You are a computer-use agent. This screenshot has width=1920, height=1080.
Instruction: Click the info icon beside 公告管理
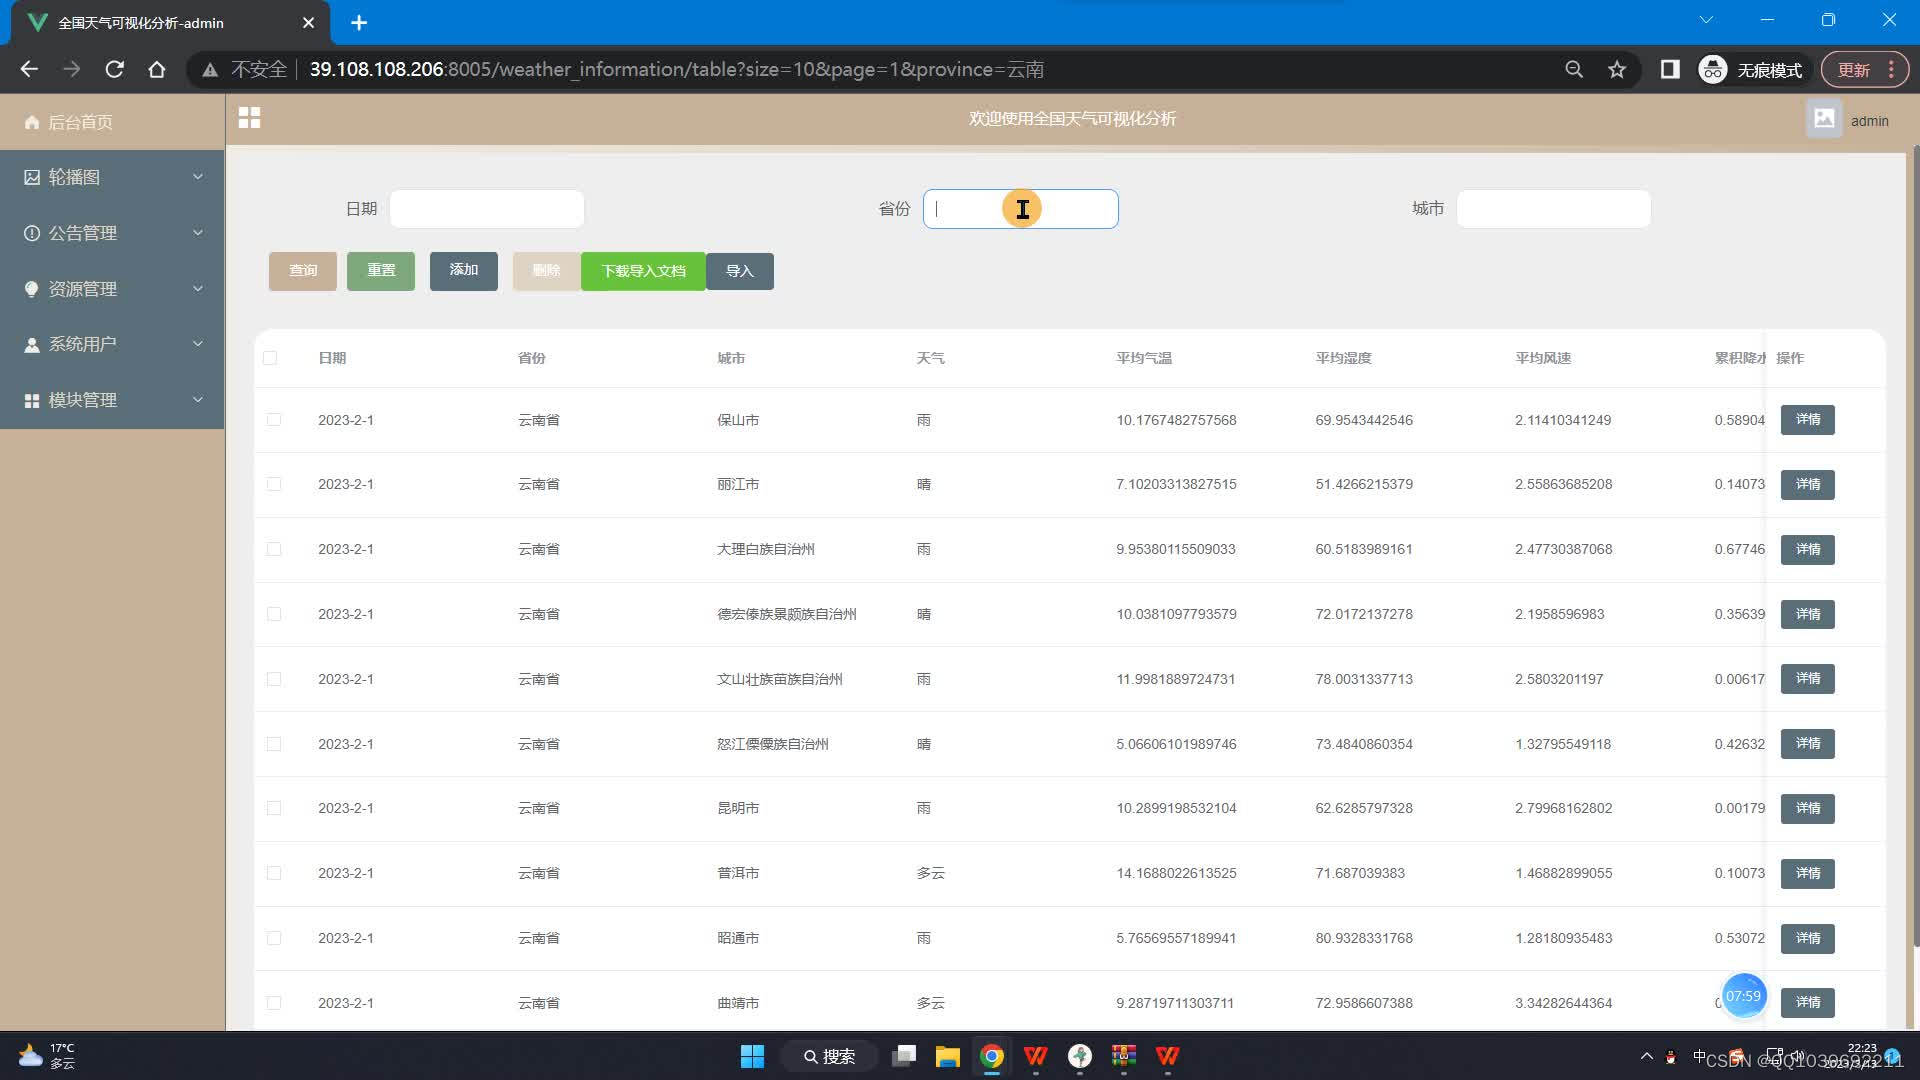pyautogui.click(x=32, y=233)
